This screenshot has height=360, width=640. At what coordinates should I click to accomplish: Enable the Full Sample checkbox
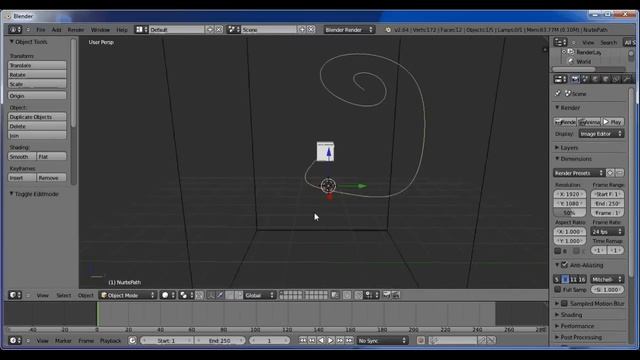pyautogui.click(x=558, y=289)
